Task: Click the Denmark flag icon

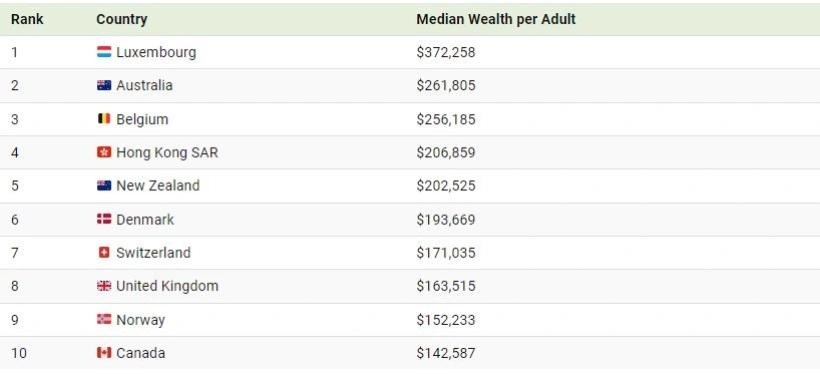Action: click(x=104, y=219)
